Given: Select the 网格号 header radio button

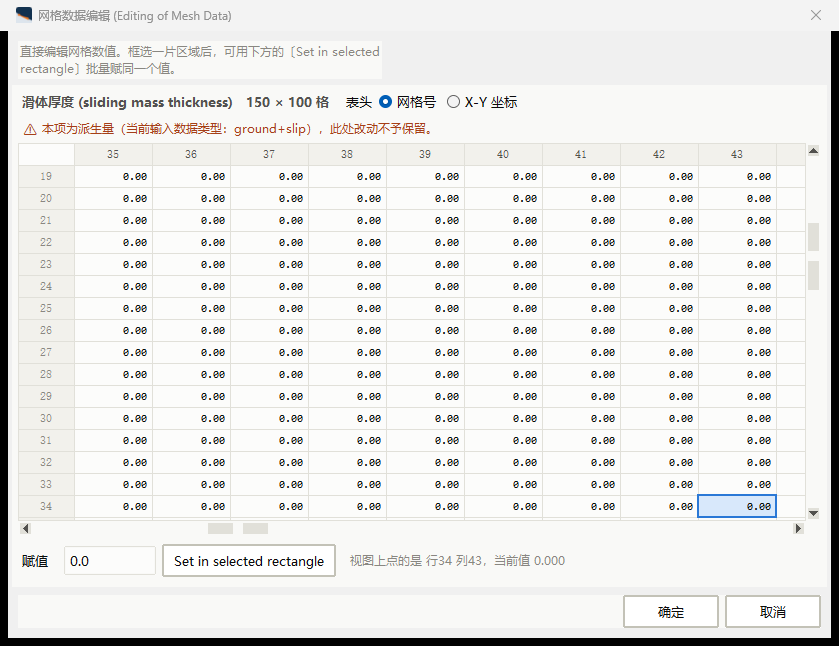Looking at the screenshot, I should 385,102.
